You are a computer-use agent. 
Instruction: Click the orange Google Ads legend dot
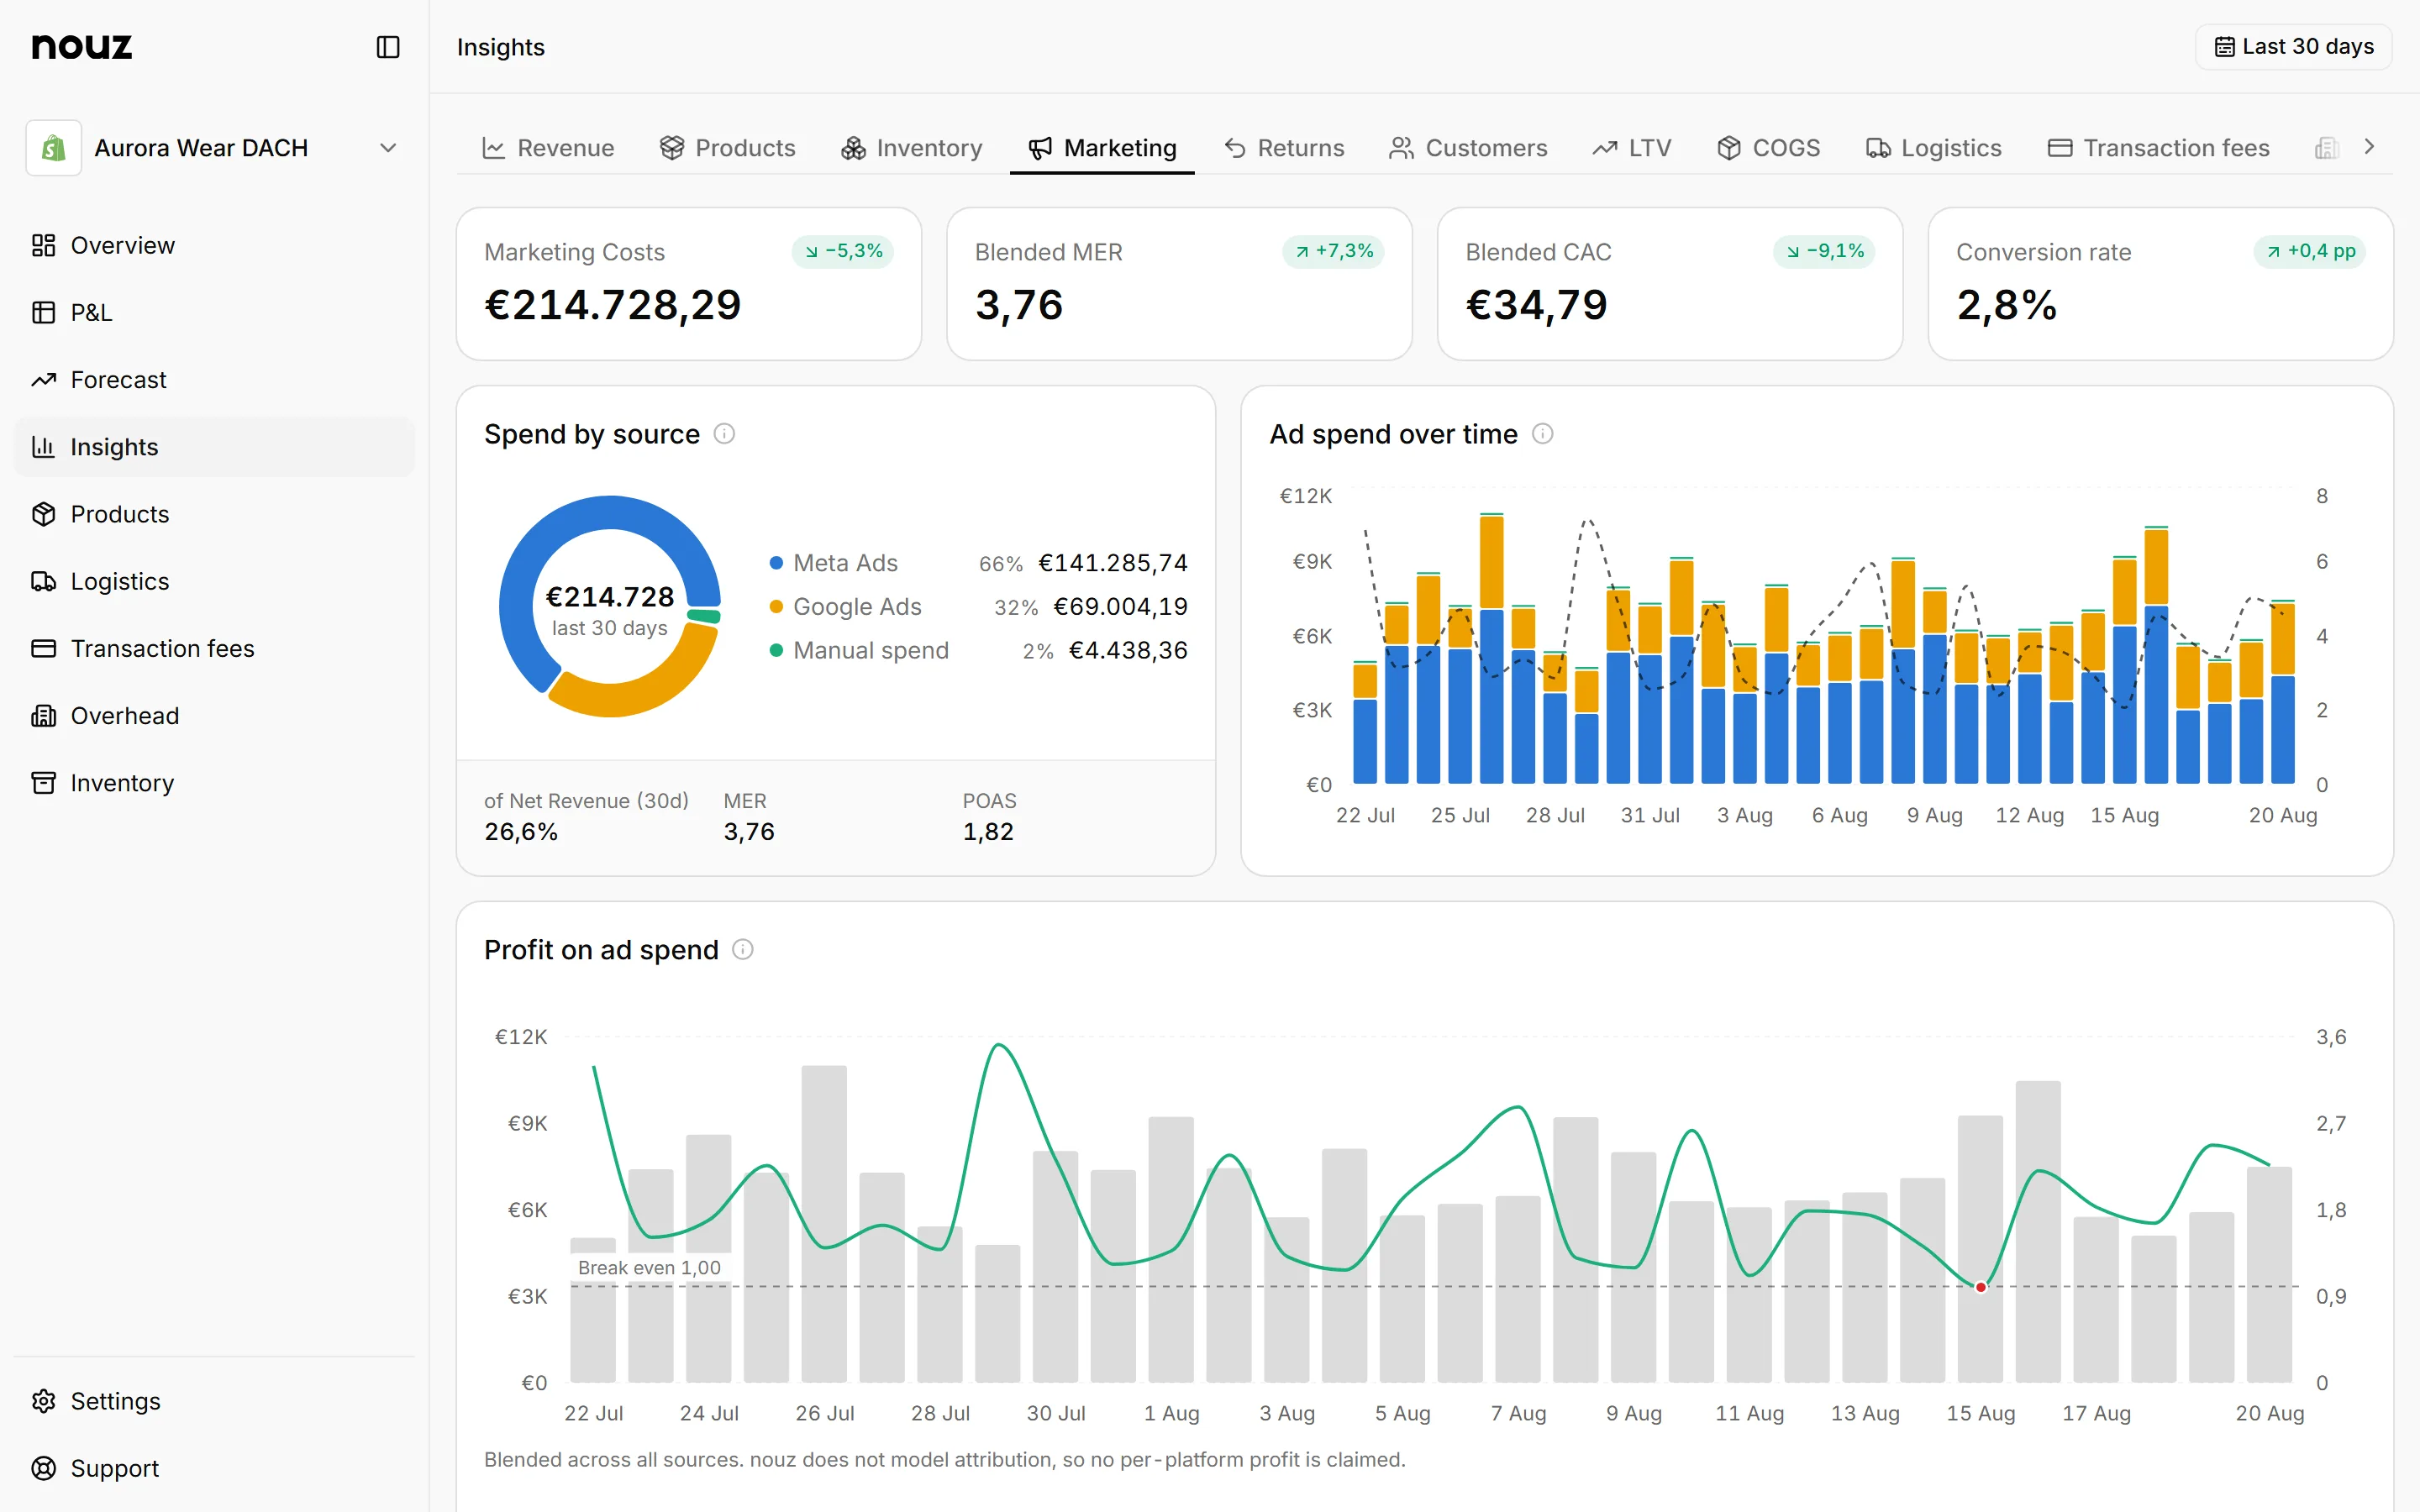[776, 607]
